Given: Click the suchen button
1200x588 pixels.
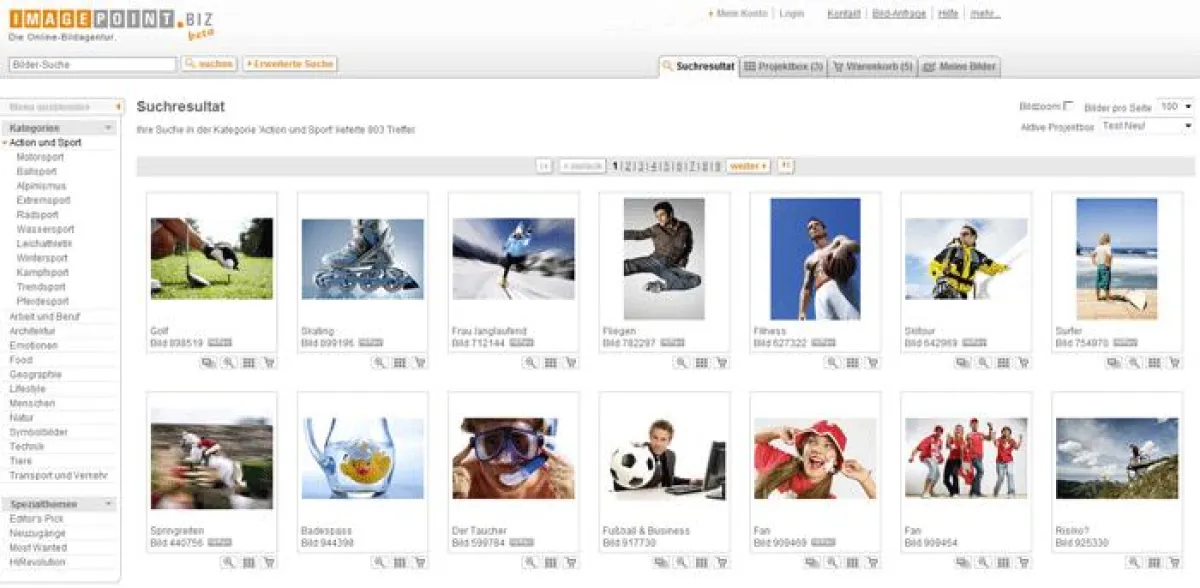Looking at the screenshot, I should click(x=211, y=63).
